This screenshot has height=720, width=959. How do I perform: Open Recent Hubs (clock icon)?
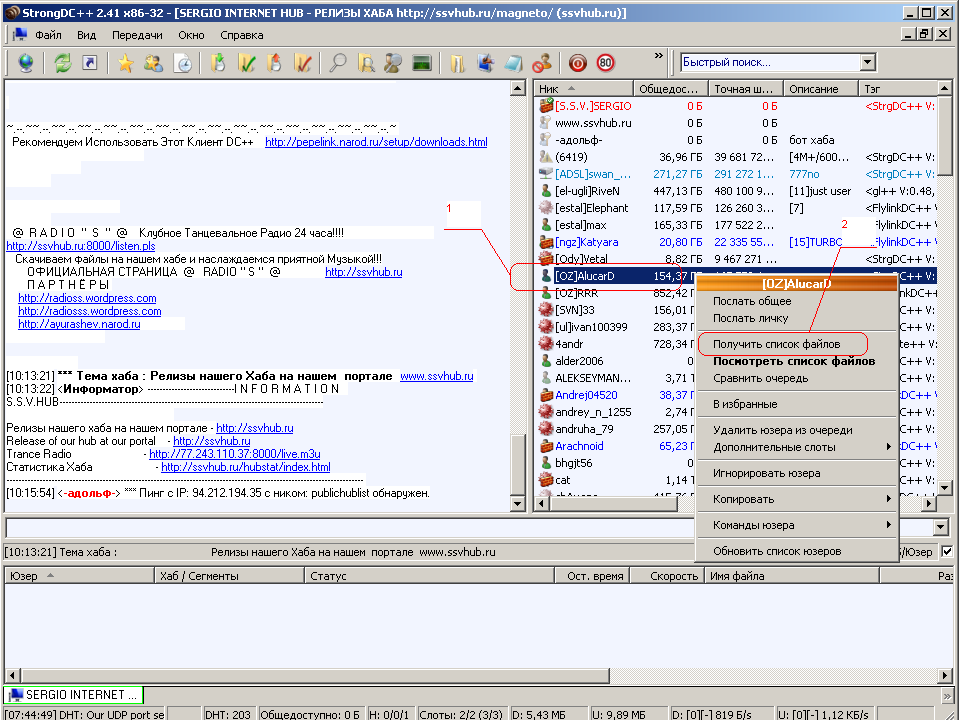click(182, 63)
